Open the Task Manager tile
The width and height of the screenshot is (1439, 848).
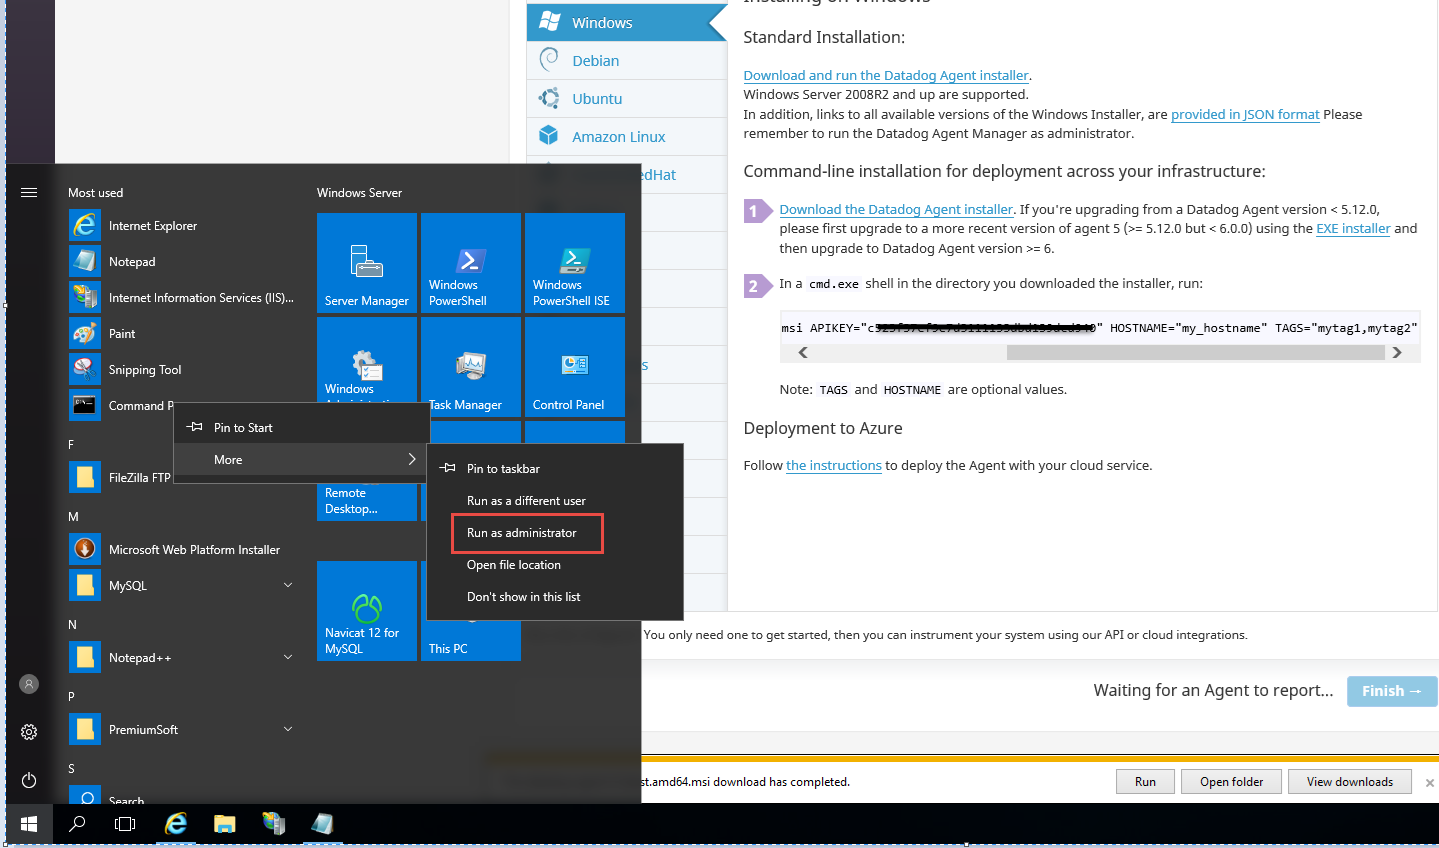(x=471, y=367)
